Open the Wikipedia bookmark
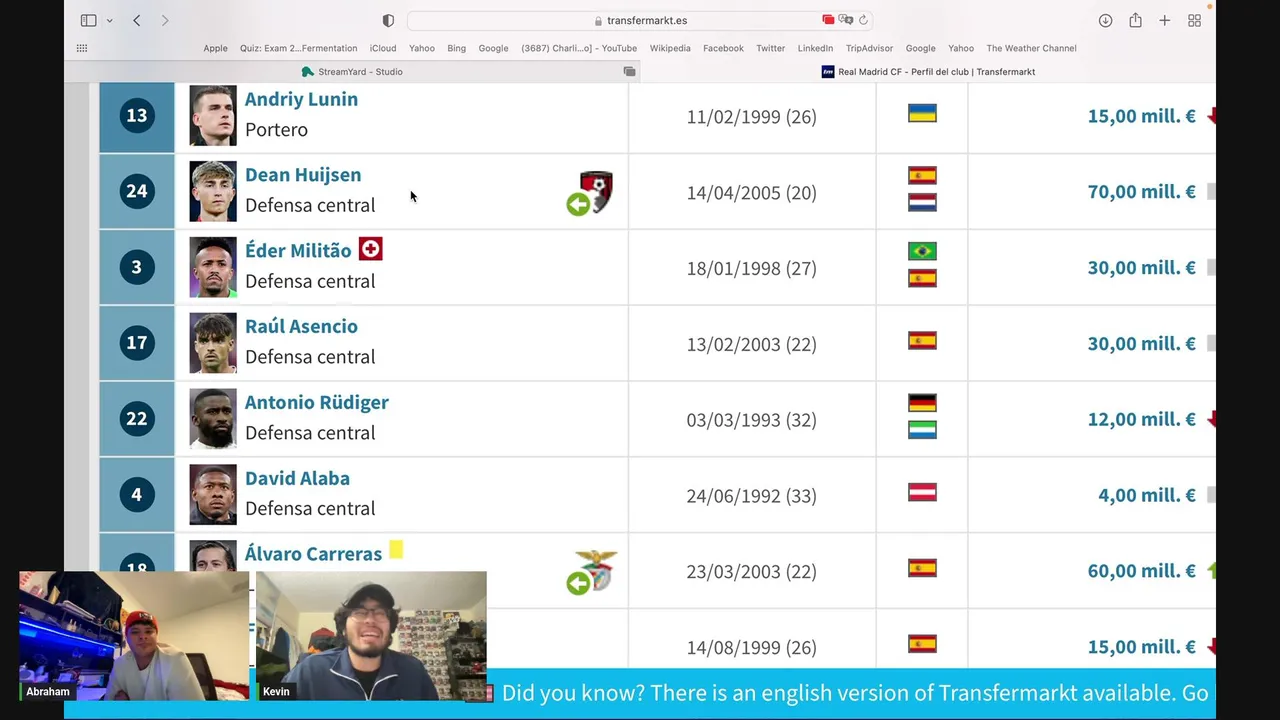This screenshot has width=1280, height=720. 670,48
